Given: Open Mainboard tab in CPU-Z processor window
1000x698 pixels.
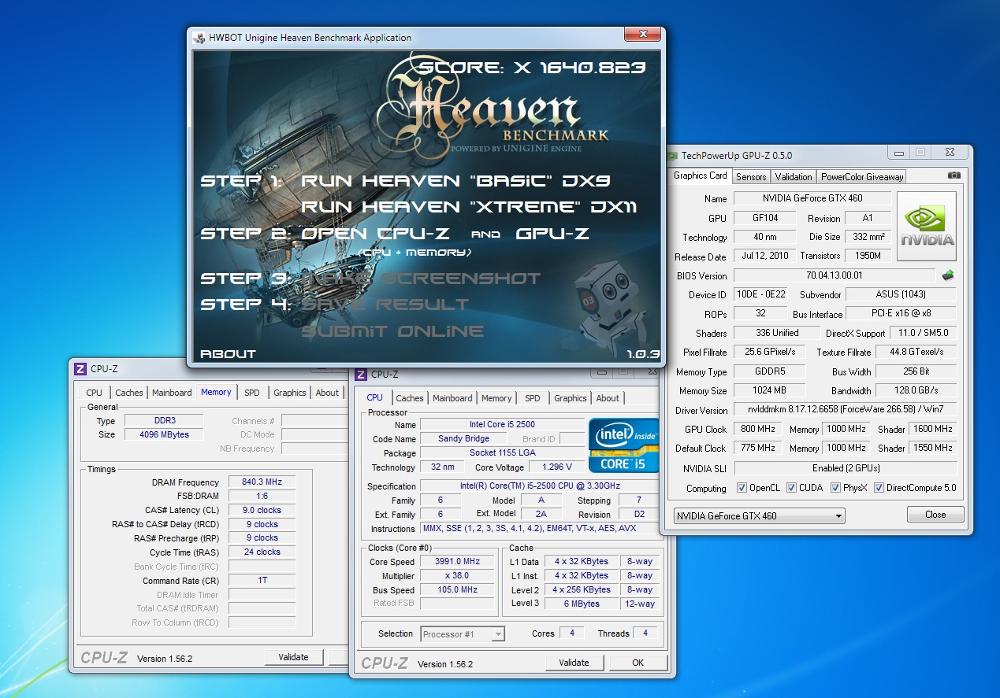Looking at the screenshot, I should [x=452, y=398].
